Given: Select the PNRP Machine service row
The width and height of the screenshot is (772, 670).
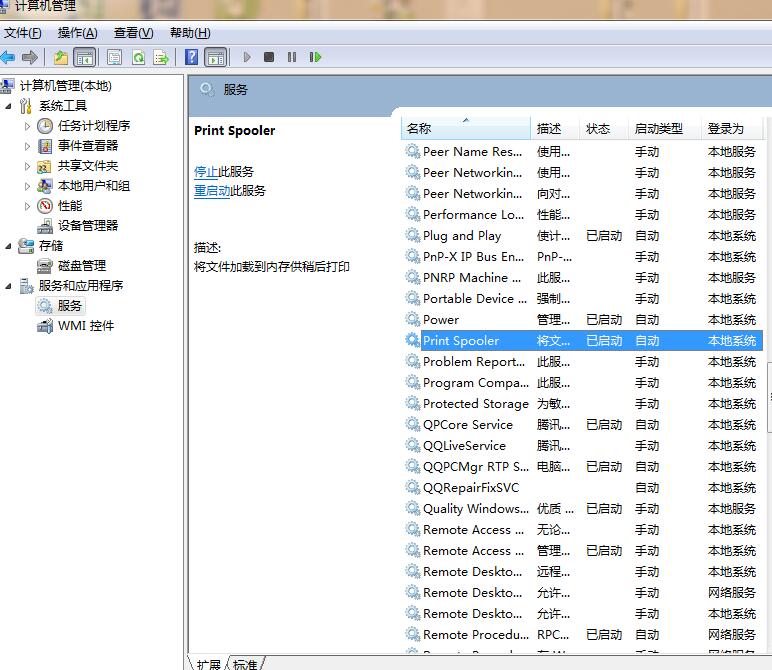Looking at the screenshot, I should [582, 278].
